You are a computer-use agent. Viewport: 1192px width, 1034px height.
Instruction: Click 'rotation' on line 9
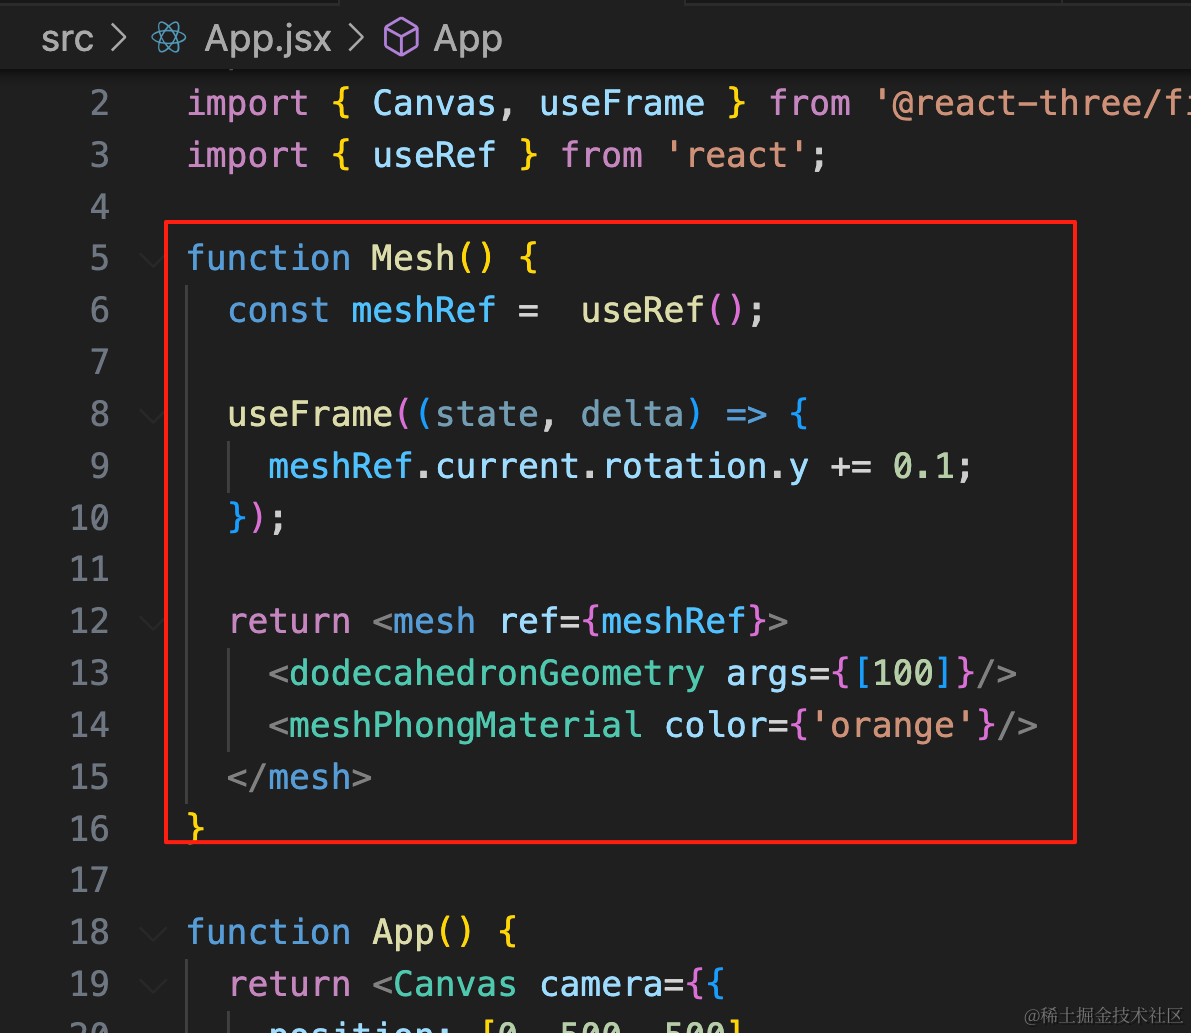tap(685, 466)
